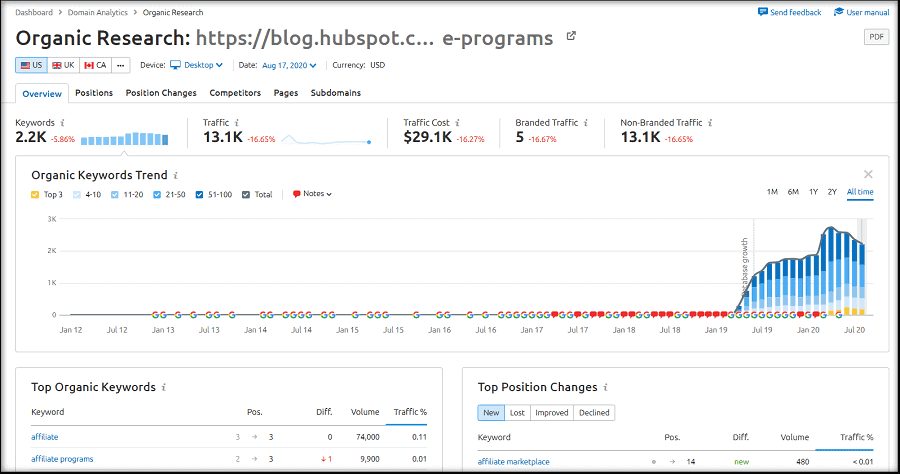Screen dimensions: 900x474
Task: Switch to the Subdomains tab
Action: click(336, 93)
